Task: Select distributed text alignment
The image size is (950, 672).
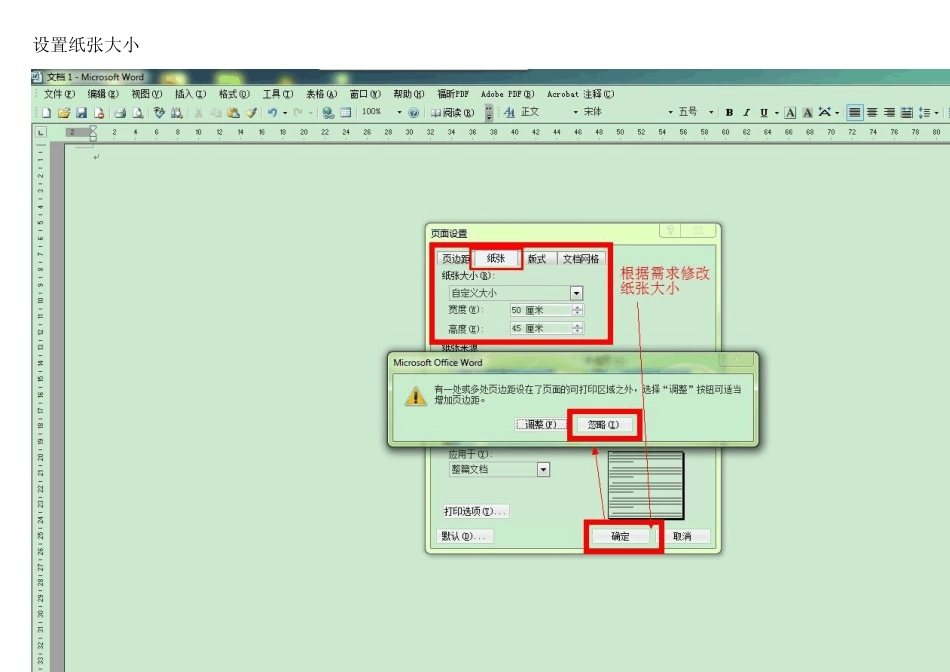Action: click(906, 113)
